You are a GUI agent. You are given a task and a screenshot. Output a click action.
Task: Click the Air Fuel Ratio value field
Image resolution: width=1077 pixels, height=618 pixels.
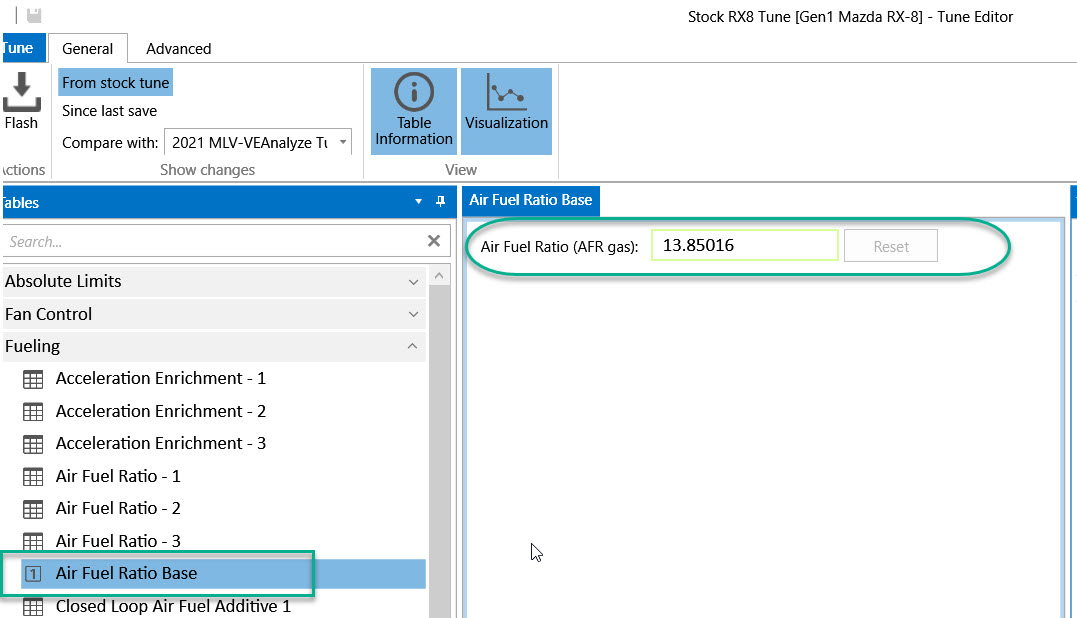744,246
